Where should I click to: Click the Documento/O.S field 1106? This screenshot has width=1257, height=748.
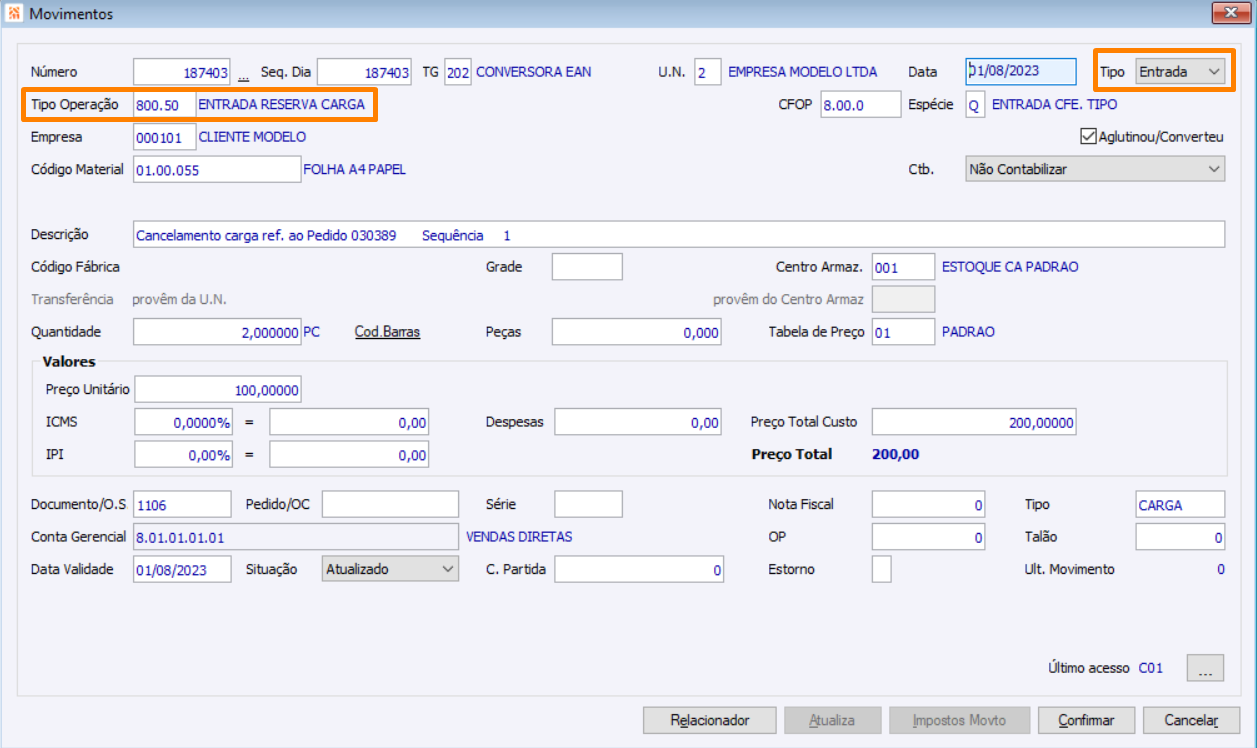point(182,504)
